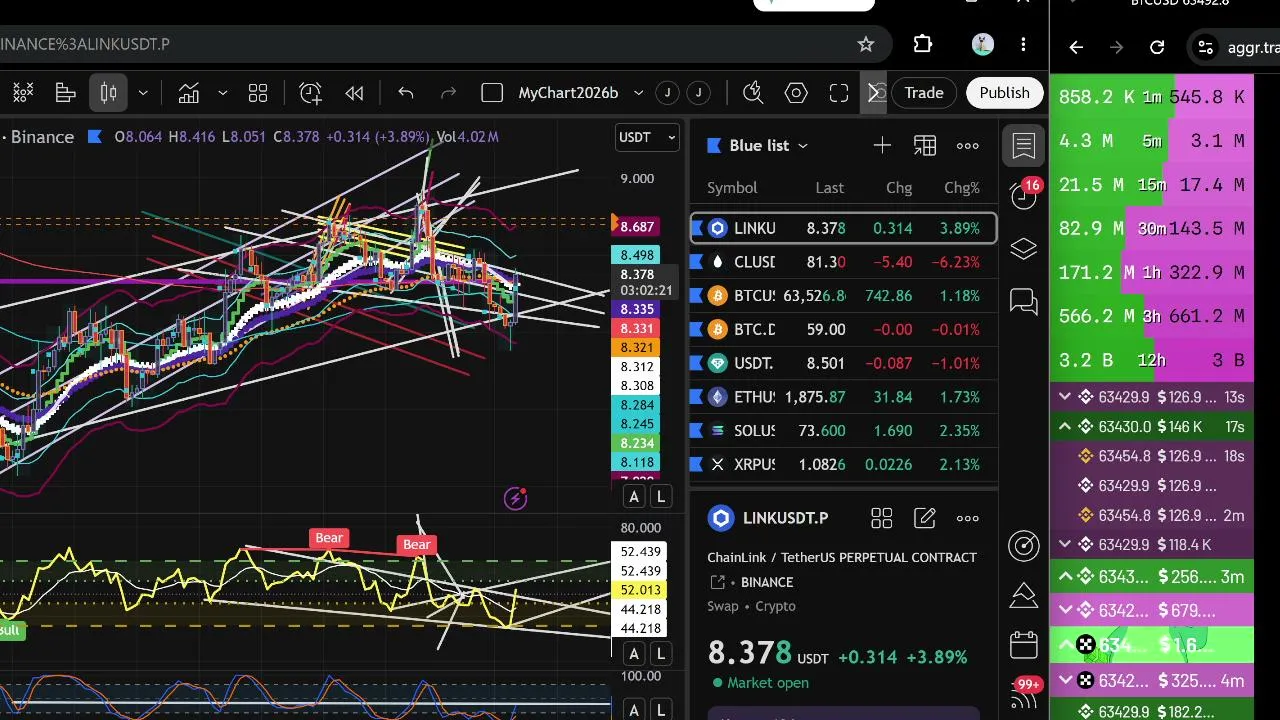Sort the watchlist by Chg column
This screenshot has height=720, width=1280.
click(x=899, y=188)
